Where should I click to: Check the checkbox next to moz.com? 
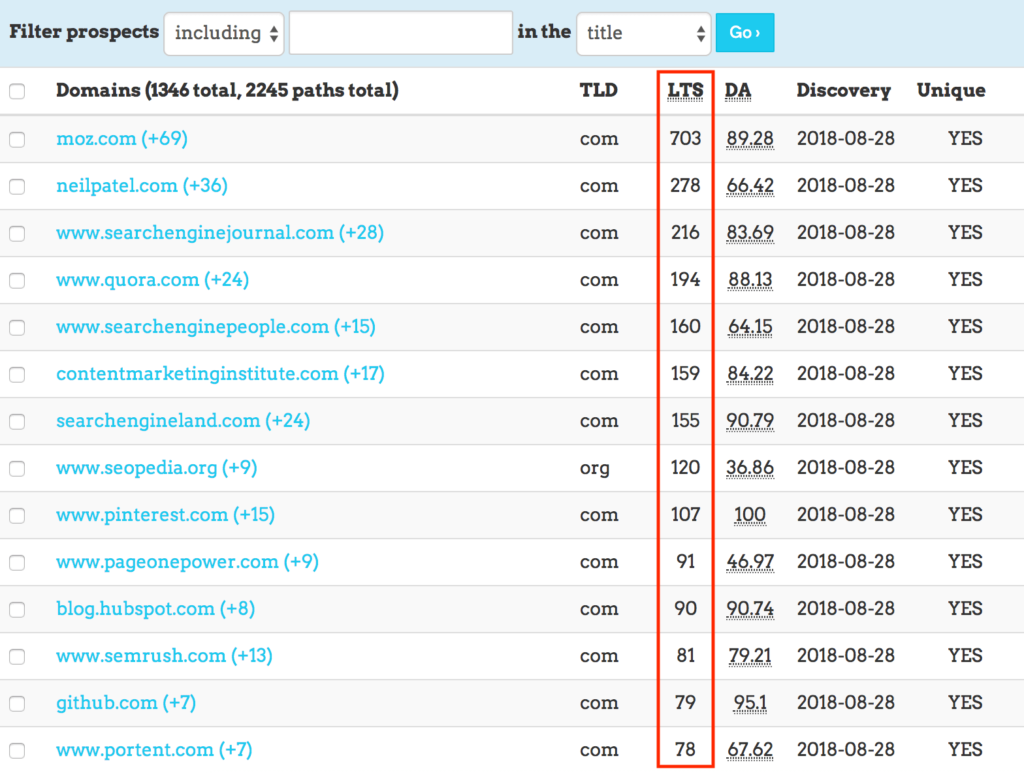(x=16, y=139)
